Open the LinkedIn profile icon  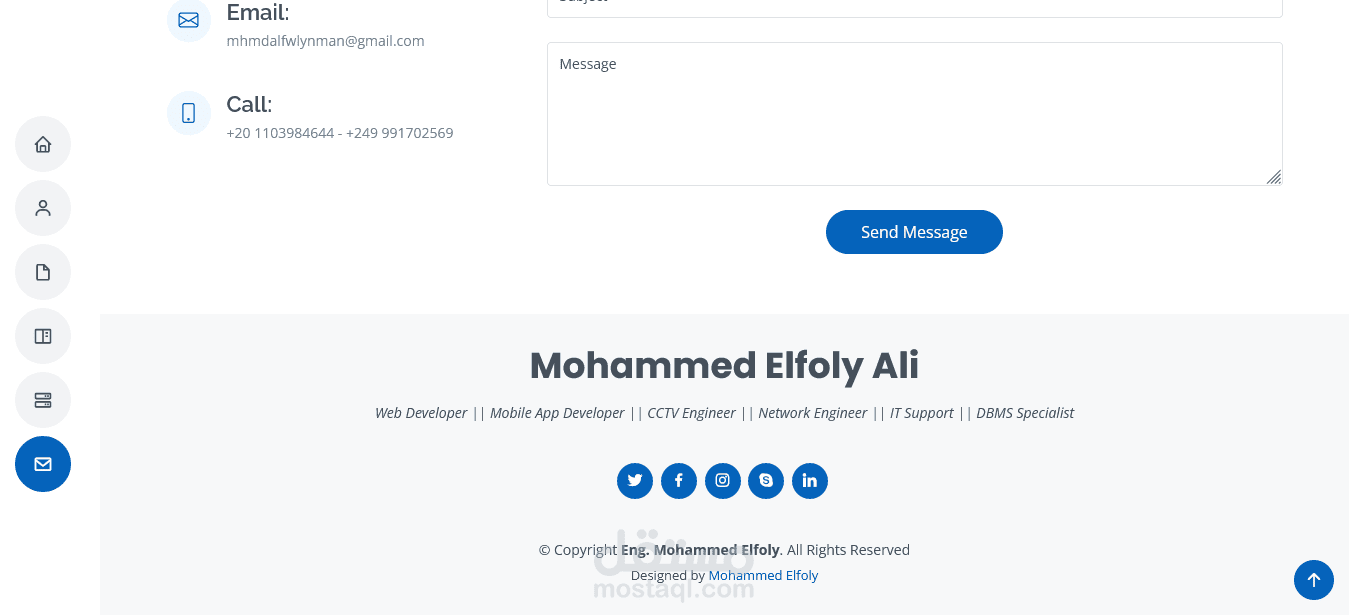(x=810, y=480)
